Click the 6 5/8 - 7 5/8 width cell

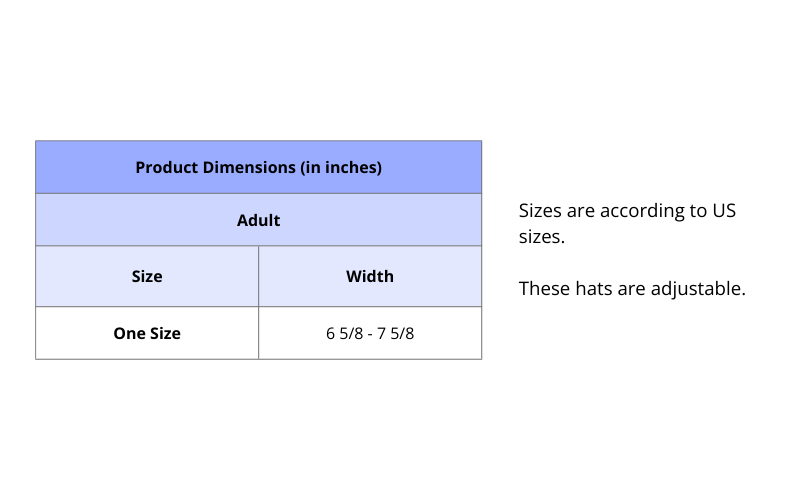point(370,333)
